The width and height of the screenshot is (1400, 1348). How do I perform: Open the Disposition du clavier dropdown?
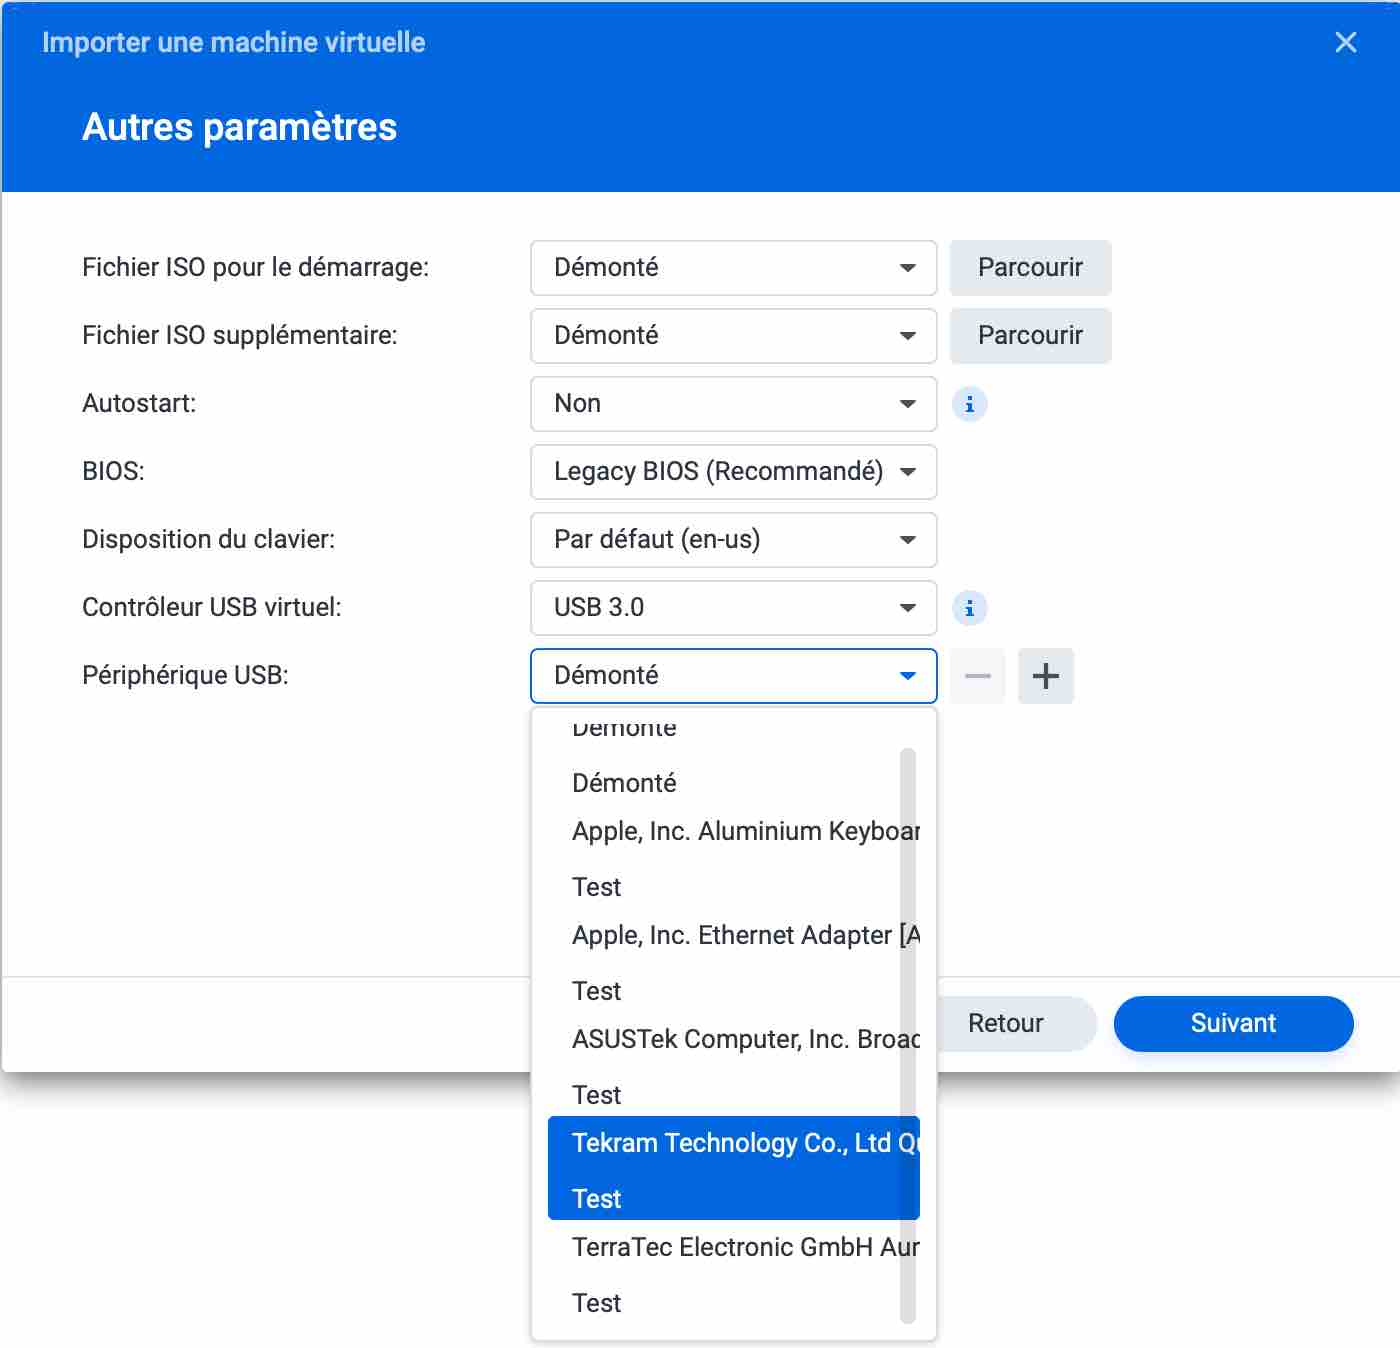tap(733, 540)
